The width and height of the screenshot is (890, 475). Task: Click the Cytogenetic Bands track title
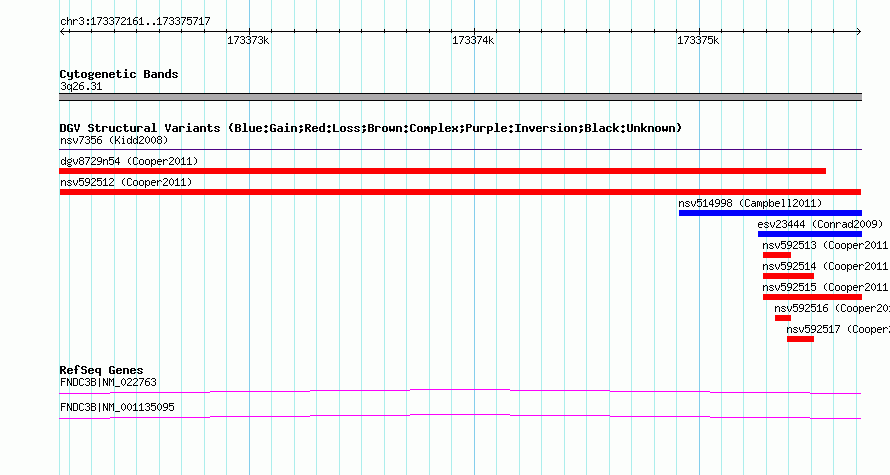pyautogui.click(x=119, y=74)
